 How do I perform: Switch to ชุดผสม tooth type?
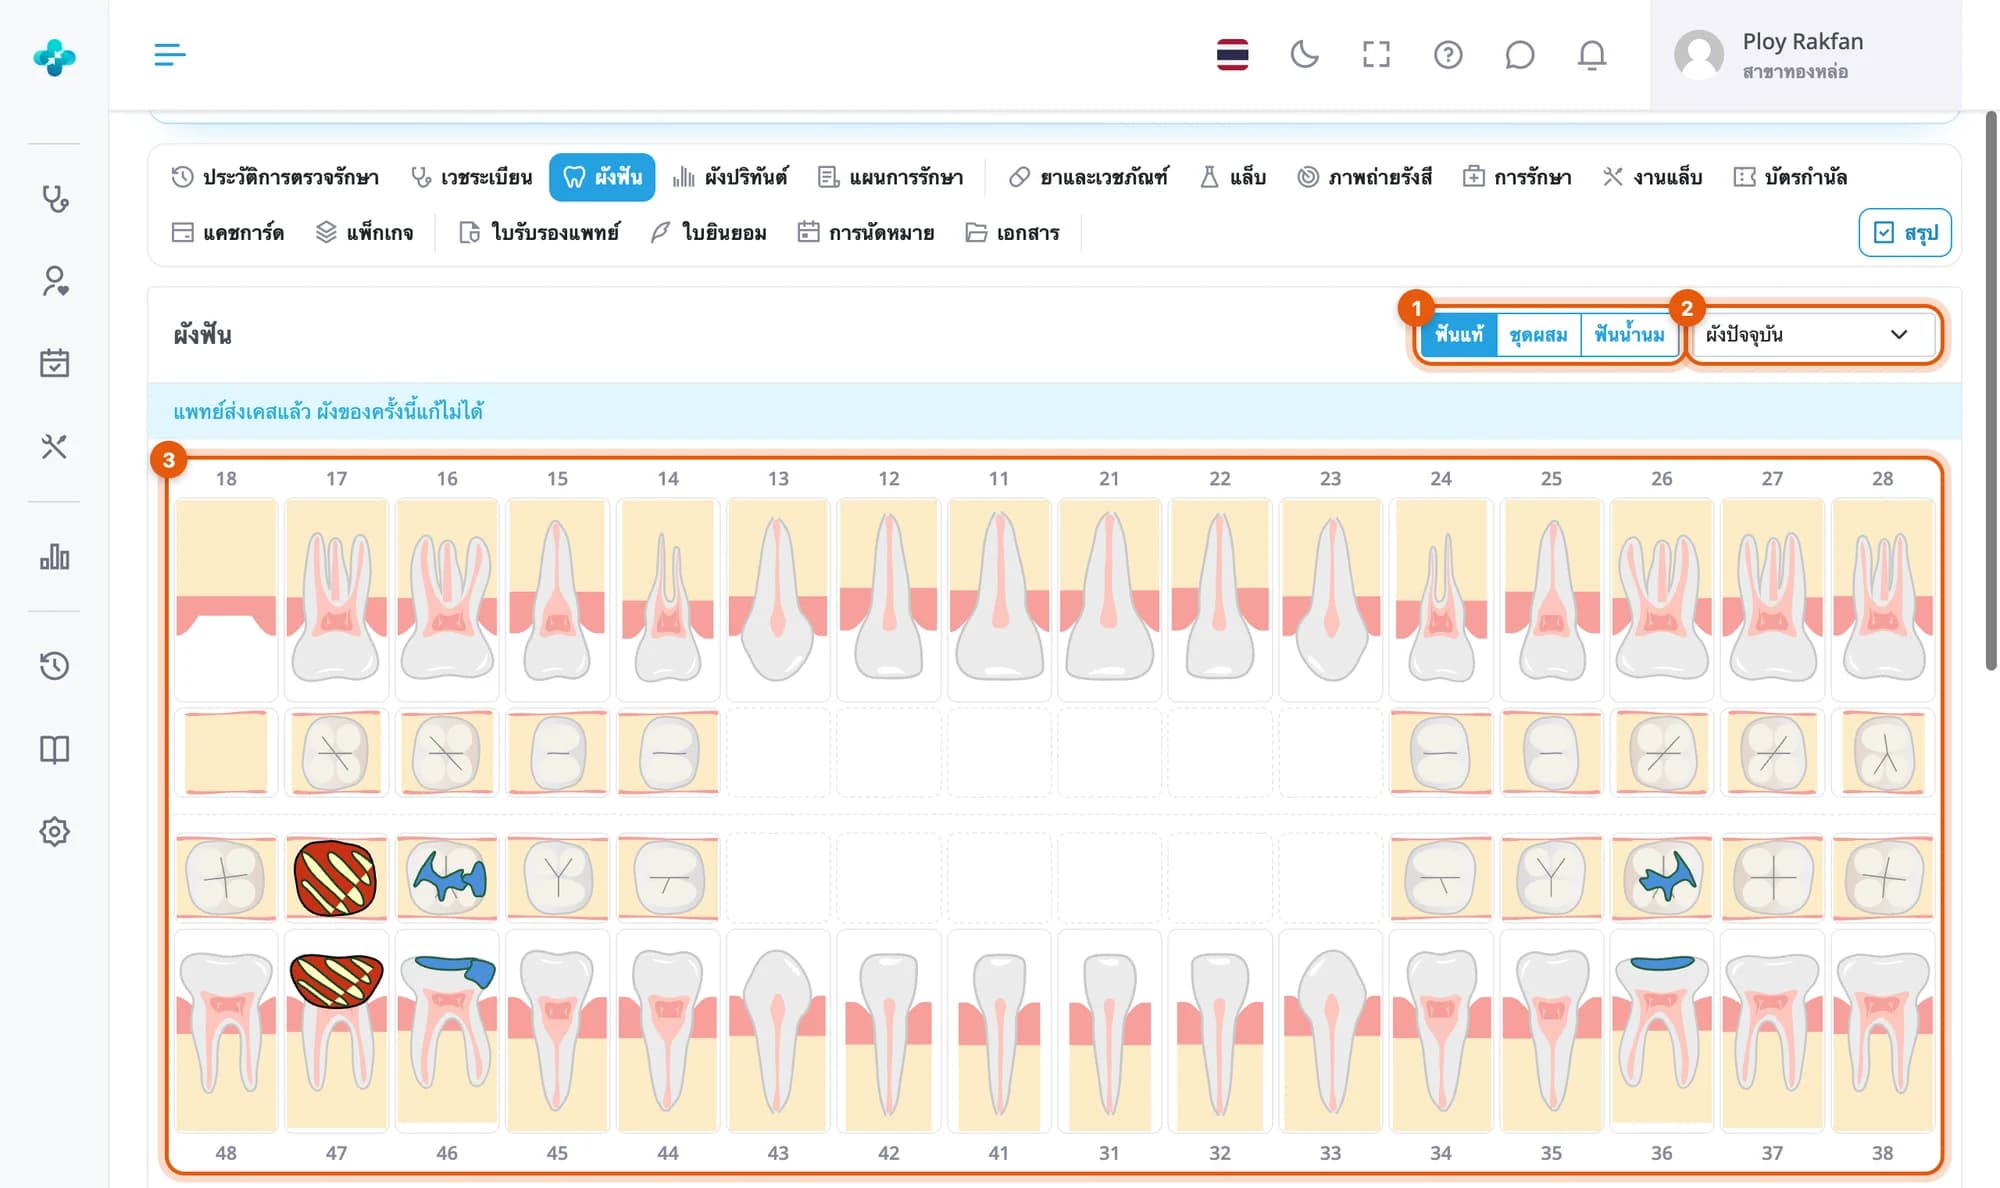coord(1538,334)
